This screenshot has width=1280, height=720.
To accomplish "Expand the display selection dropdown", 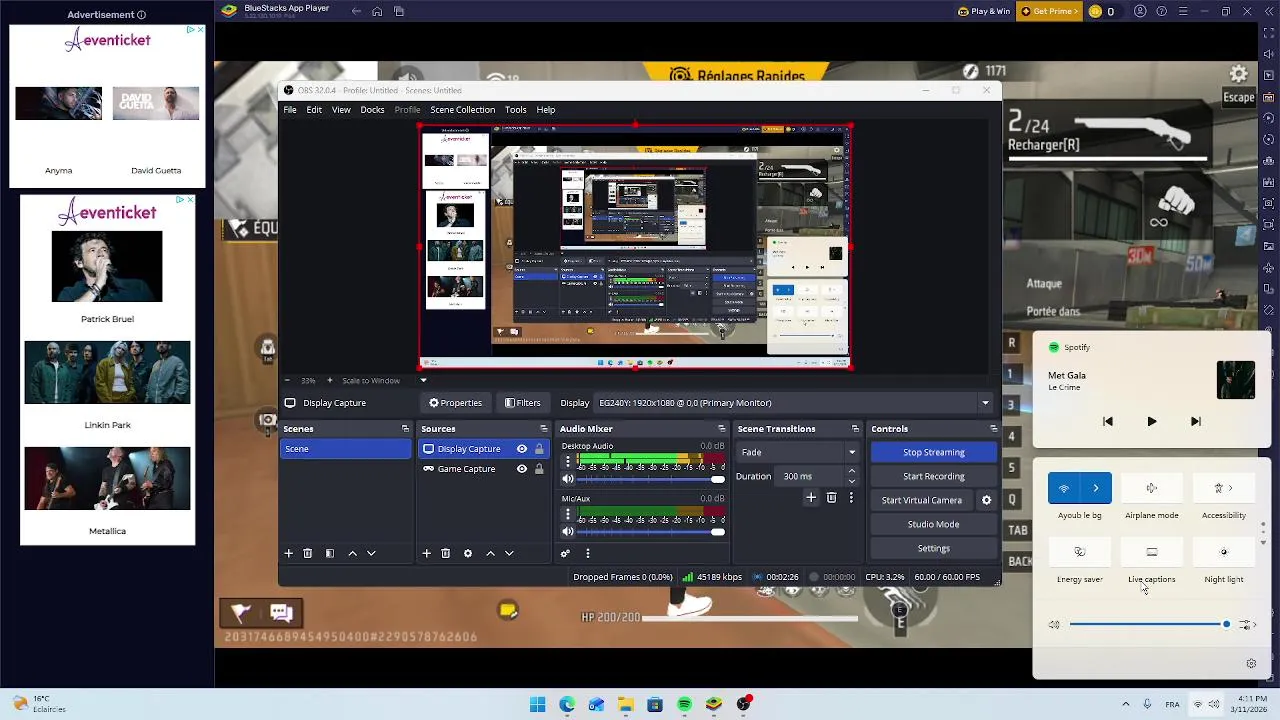I will click(x=985, y=403).
